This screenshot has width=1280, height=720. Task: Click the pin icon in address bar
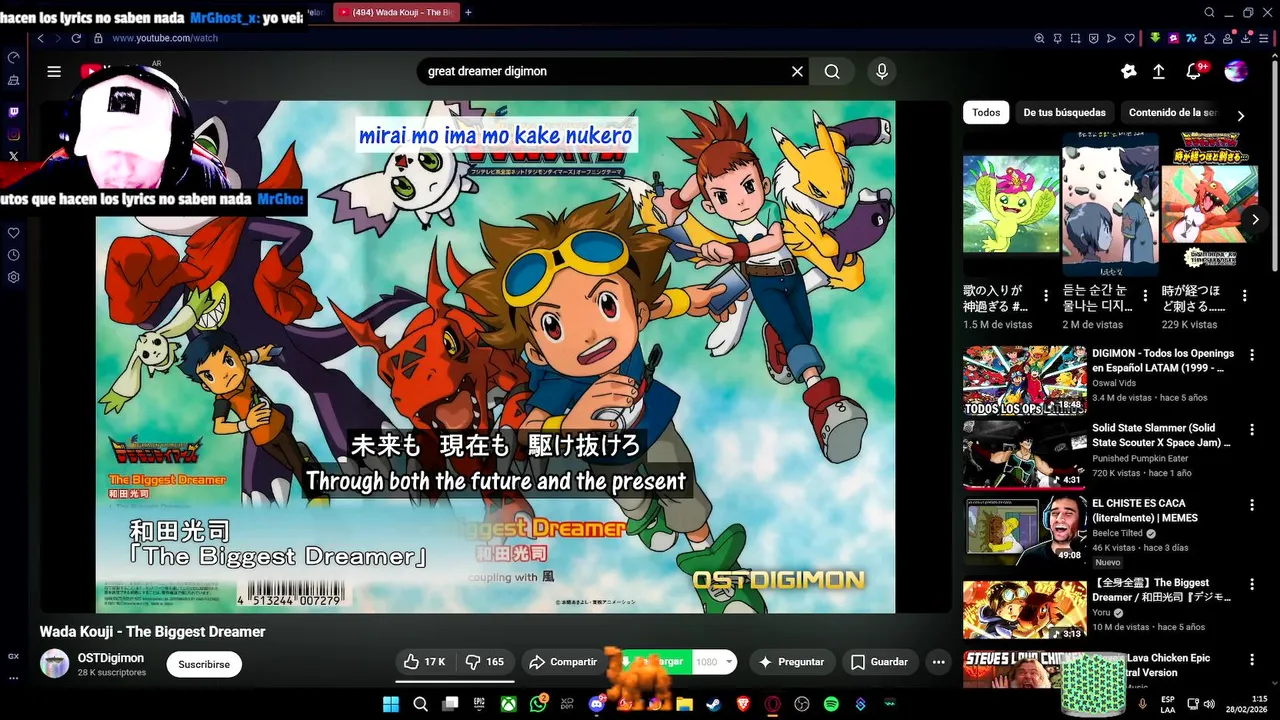(x=1057, y=38)
